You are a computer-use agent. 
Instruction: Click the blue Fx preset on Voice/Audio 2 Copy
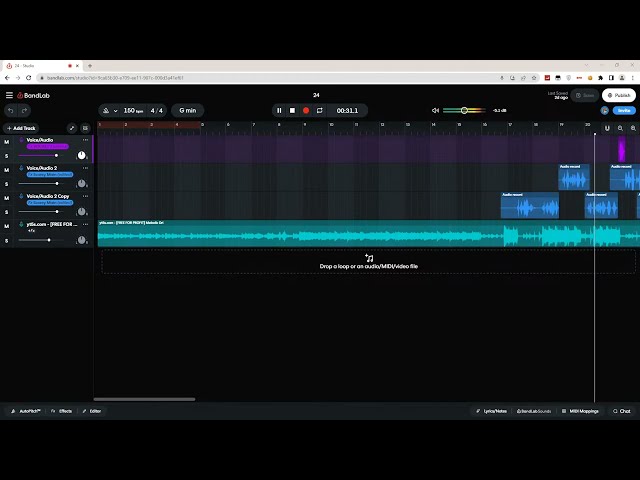click(50, 203)
